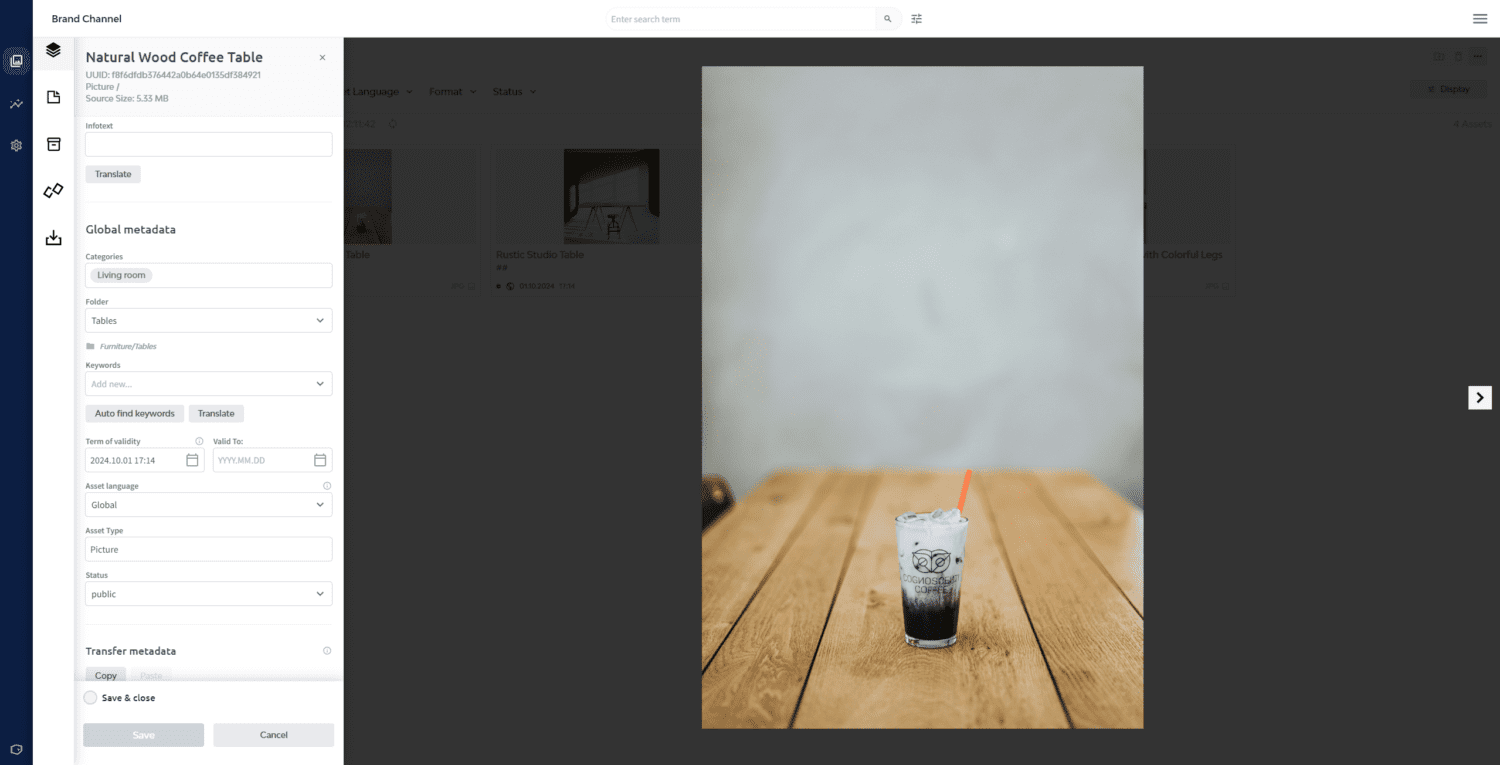
Task: Expand the Asset language dropdown
Action: (x=209, y=505)
